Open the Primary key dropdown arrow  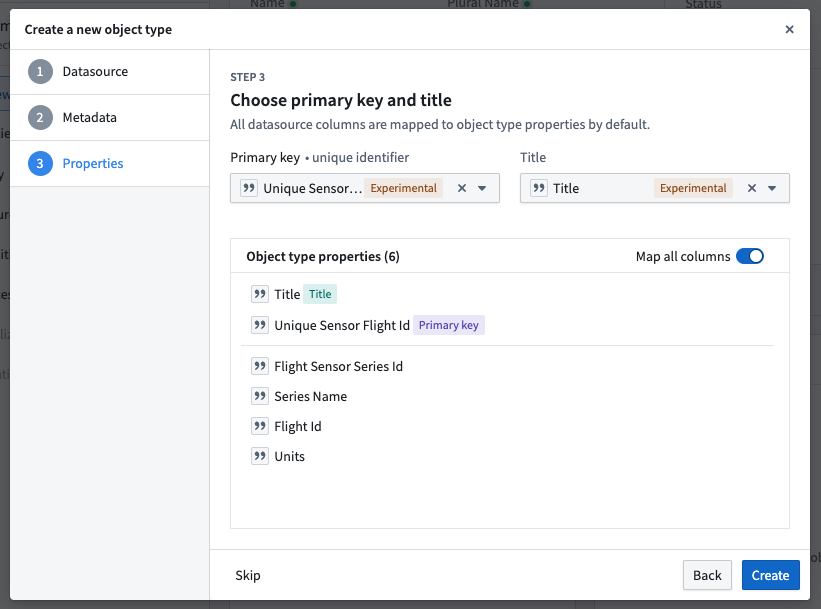482,188
